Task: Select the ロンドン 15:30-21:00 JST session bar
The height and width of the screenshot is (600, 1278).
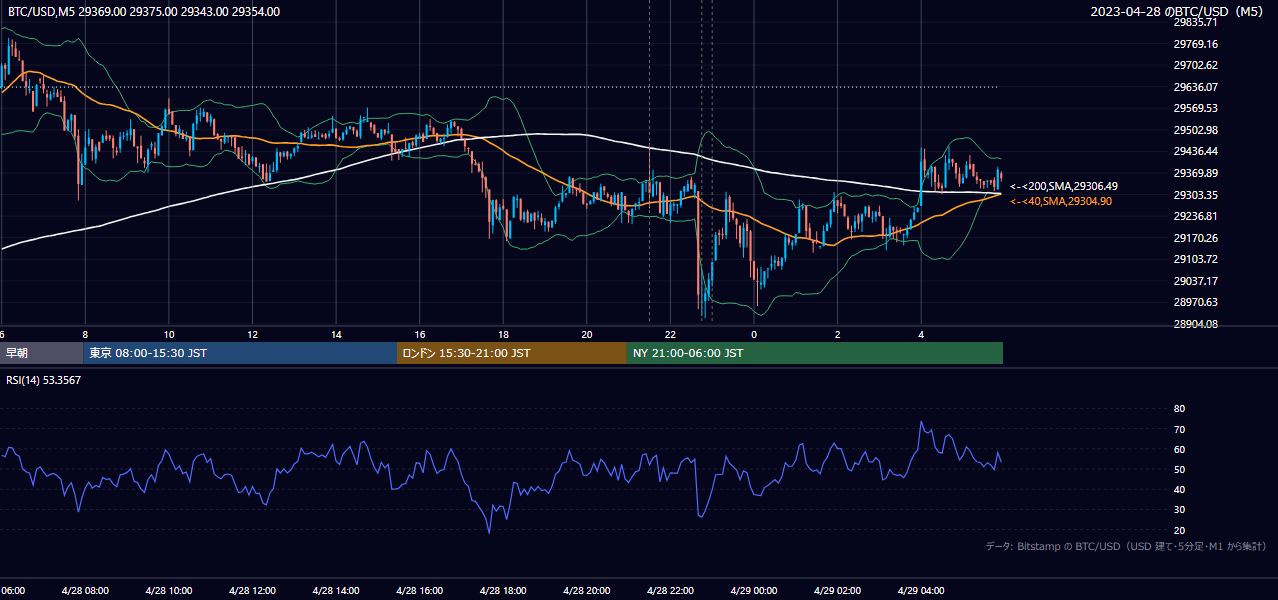Action: tap(512, 353)
